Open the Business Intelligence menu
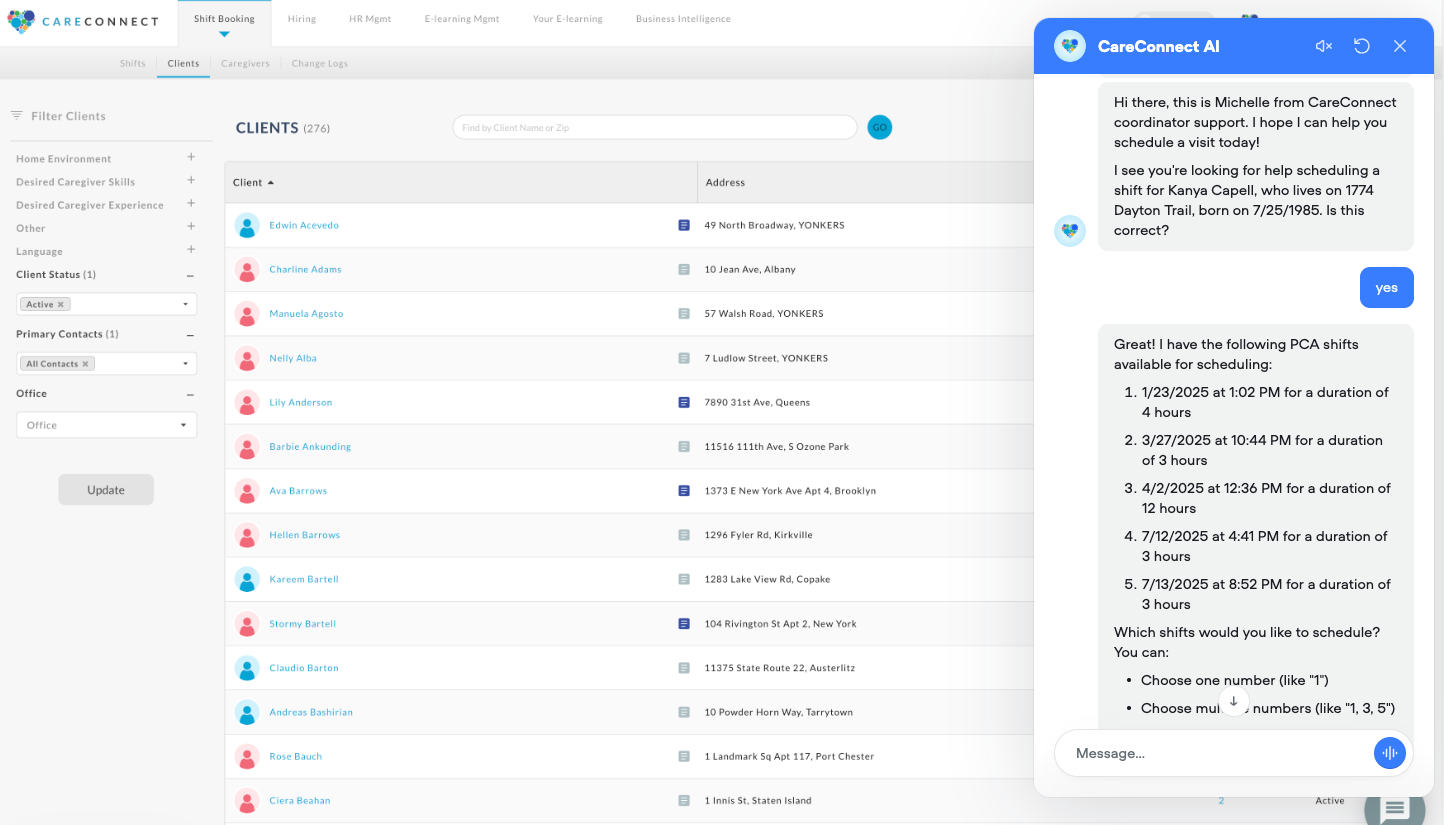Screen dimensions: 1444x825 click(682, 18)
